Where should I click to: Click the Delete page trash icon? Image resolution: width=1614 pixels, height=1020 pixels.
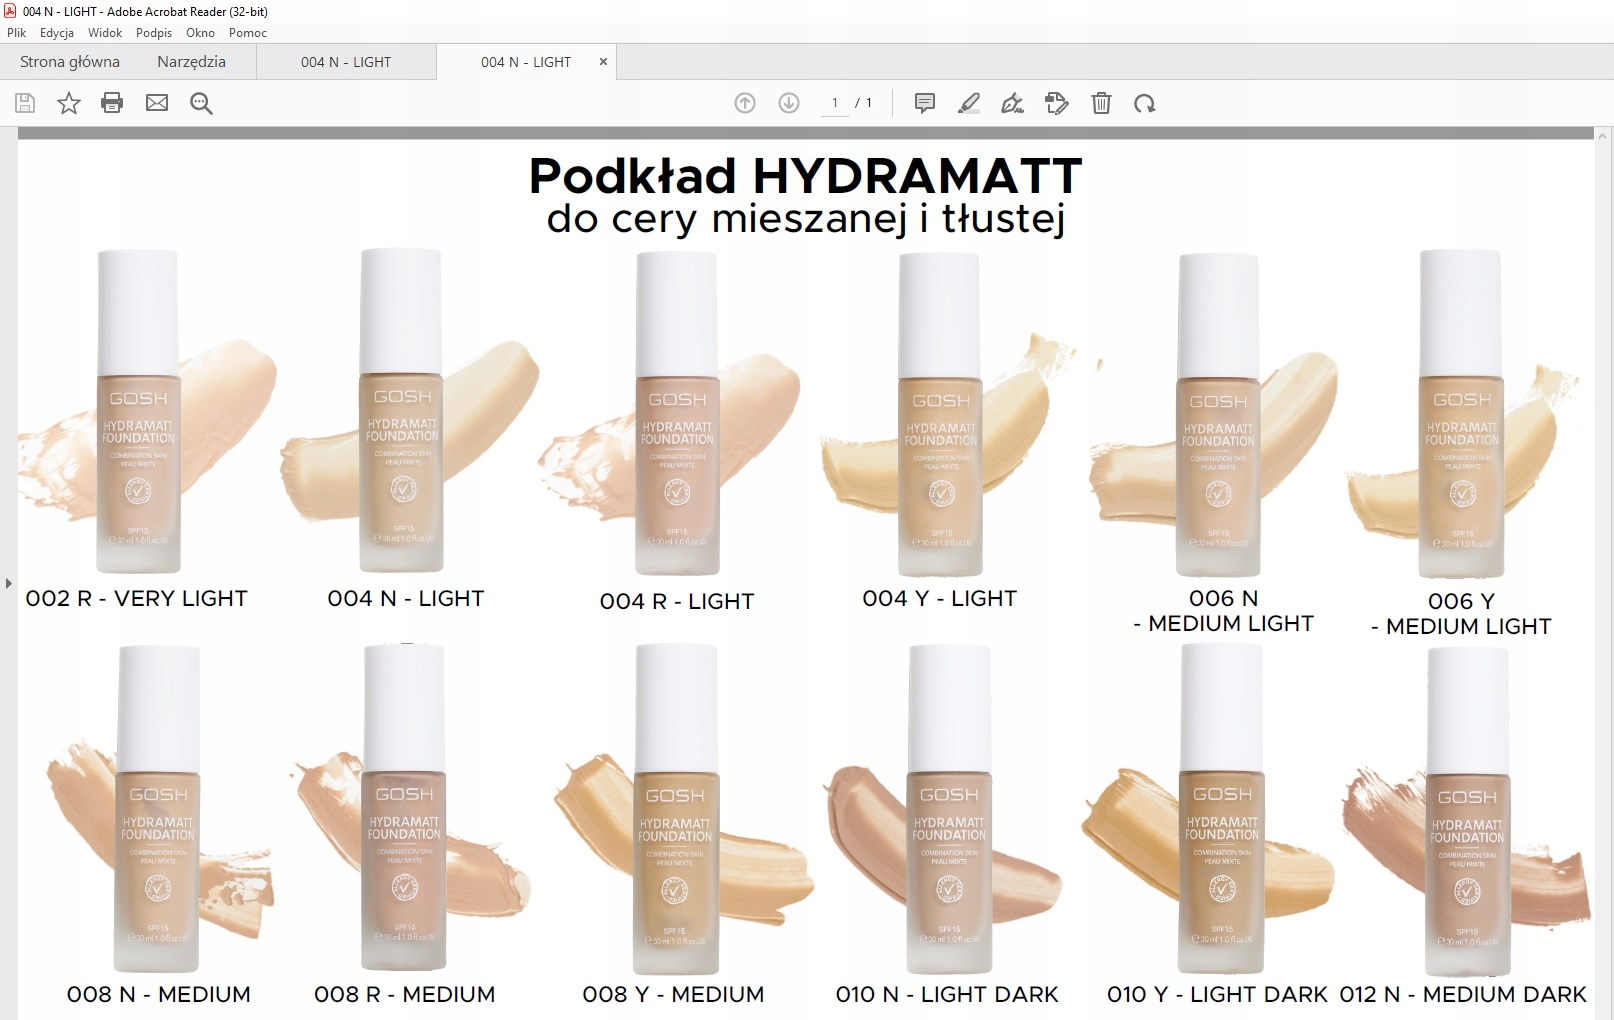[1101, 103]
